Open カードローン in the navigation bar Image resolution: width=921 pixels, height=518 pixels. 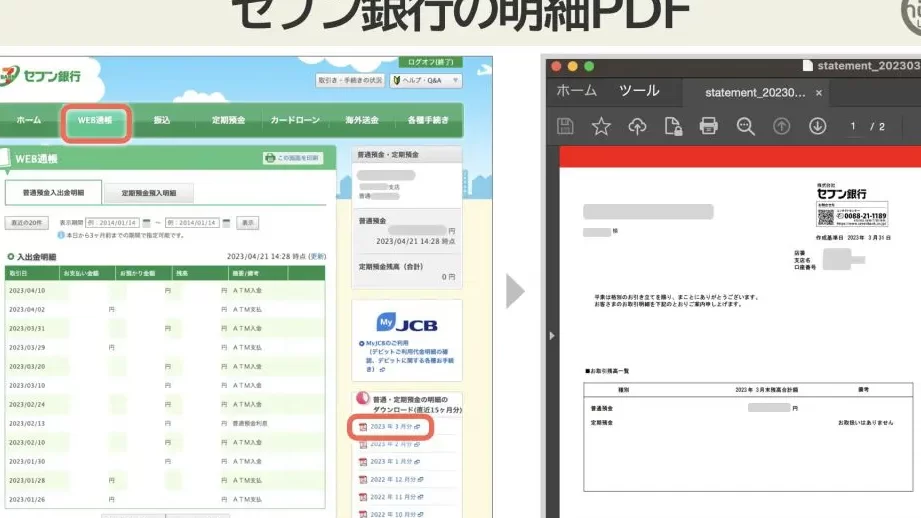point(295,120)
